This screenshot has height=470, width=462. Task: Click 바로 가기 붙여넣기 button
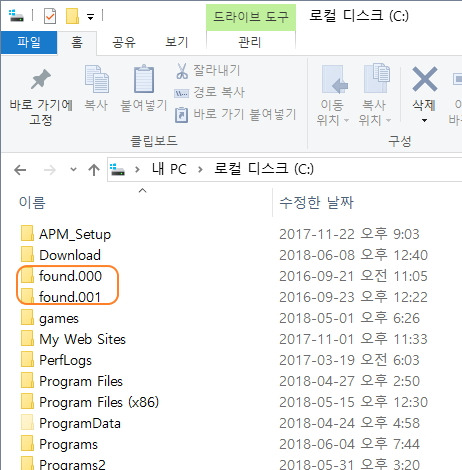tap(235, 114)
